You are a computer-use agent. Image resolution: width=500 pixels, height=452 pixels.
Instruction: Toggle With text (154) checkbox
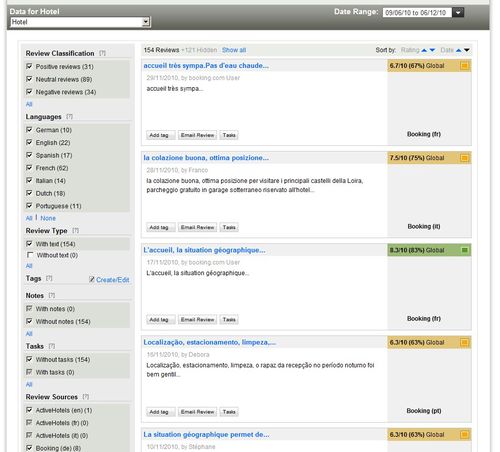pos(29,244)
